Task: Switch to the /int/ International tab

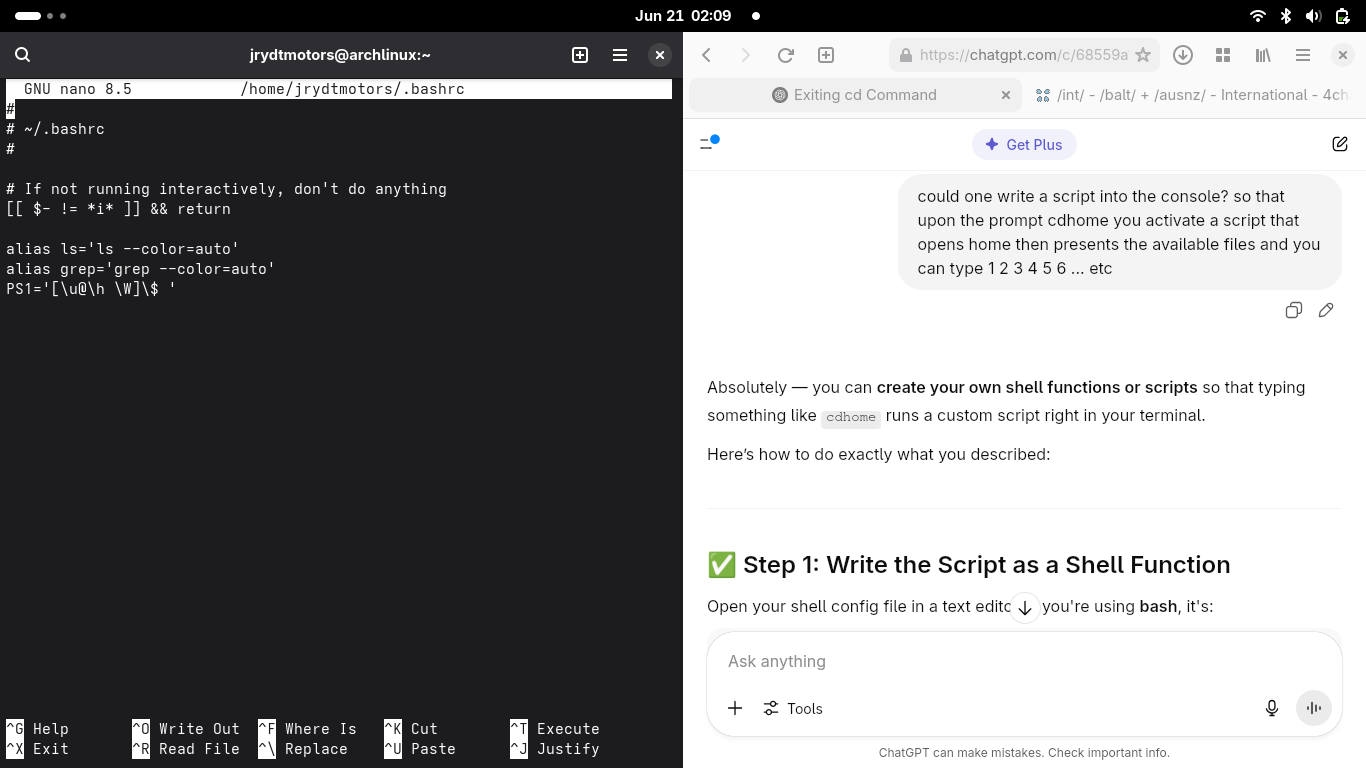Action: [x=1192, y=95]
